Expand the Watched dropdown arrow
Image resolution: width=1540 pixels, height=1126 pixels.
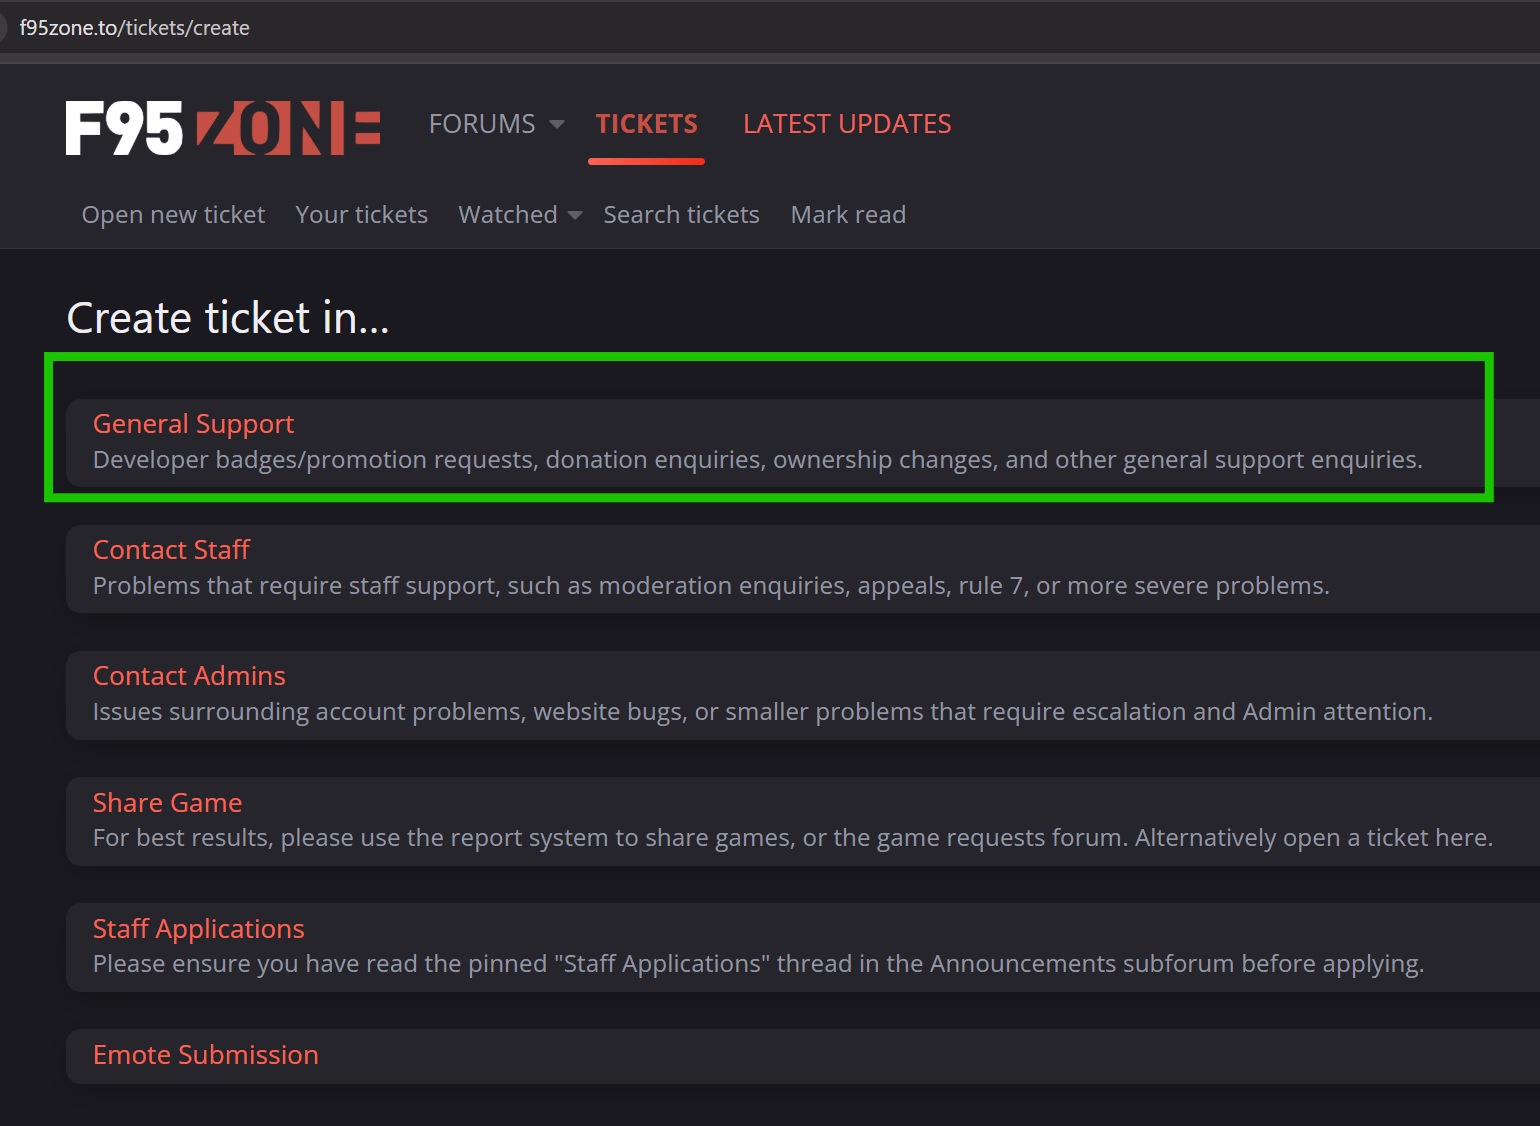point(575,216)
